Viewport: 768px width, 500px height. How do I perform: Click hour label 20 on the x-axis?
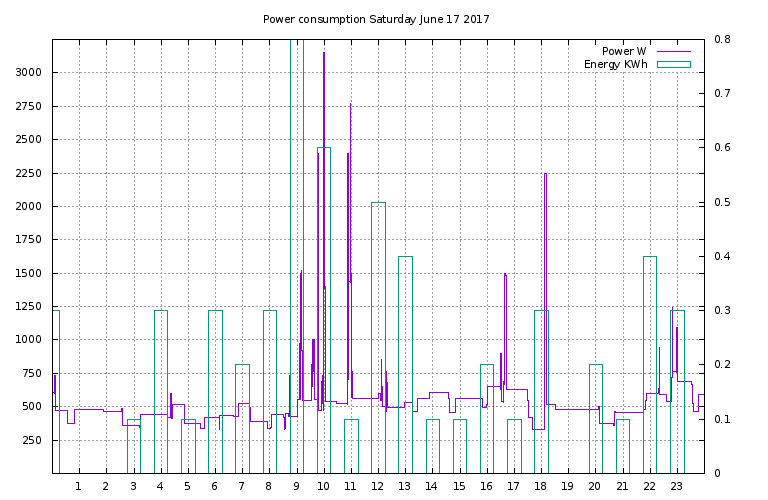coord(595,486)
